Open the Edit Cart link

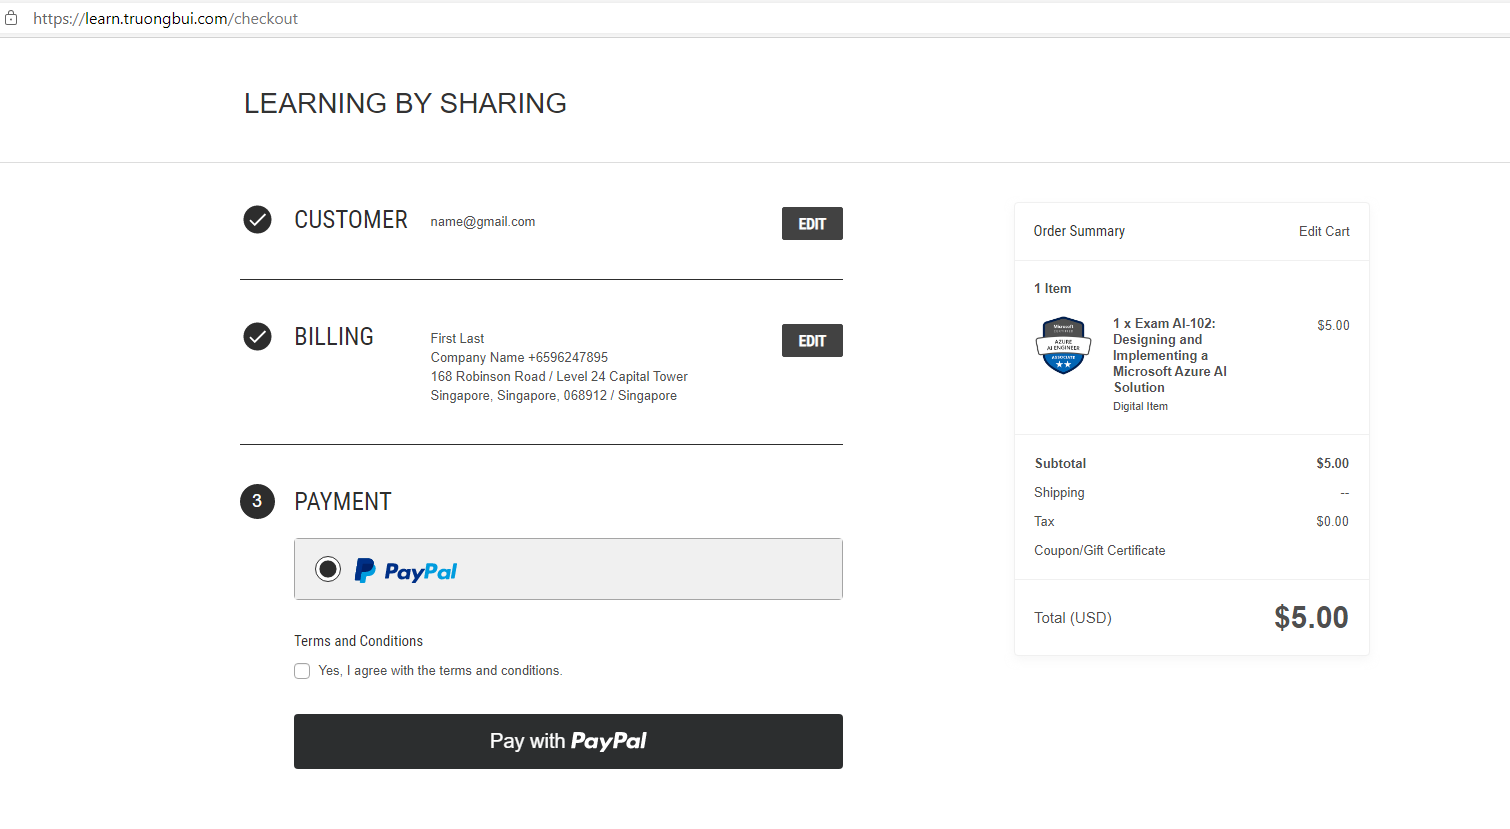coord(1324,231)
